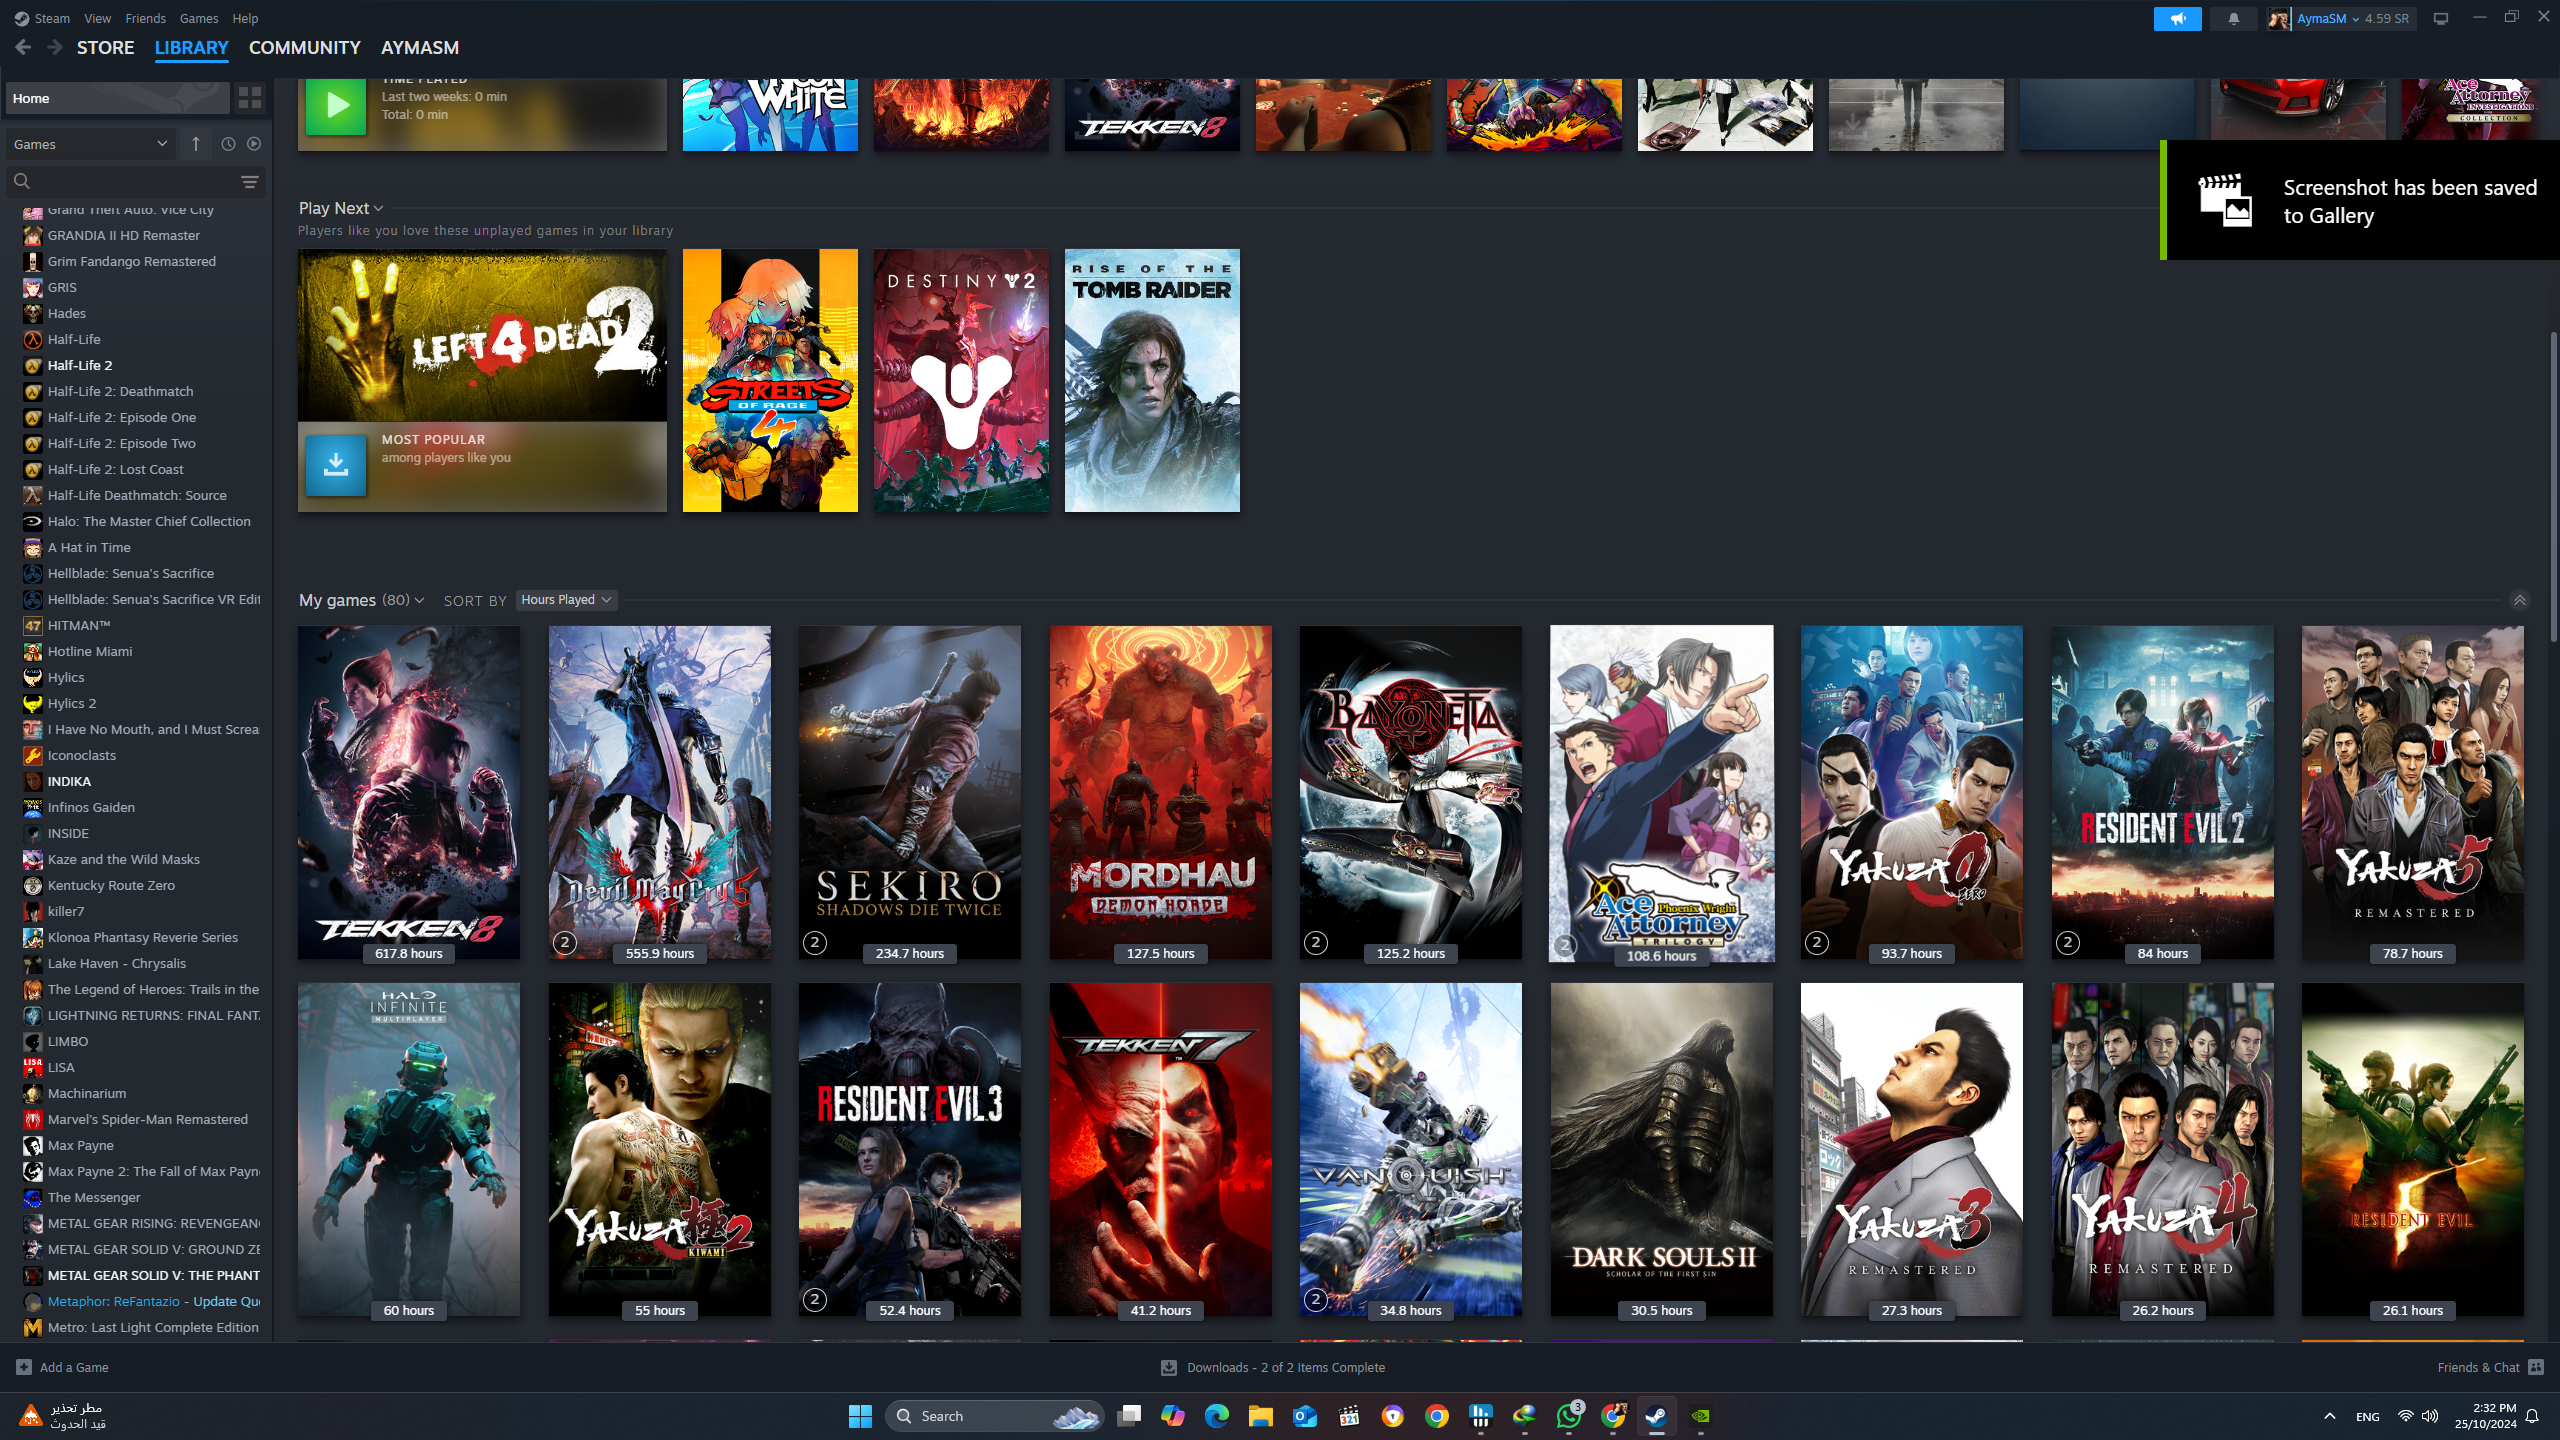Image resolution: width=2560 pixels, height=1440 pixels.
Task: Click the Add a Game plus icon
Action: click(24, 1367)
